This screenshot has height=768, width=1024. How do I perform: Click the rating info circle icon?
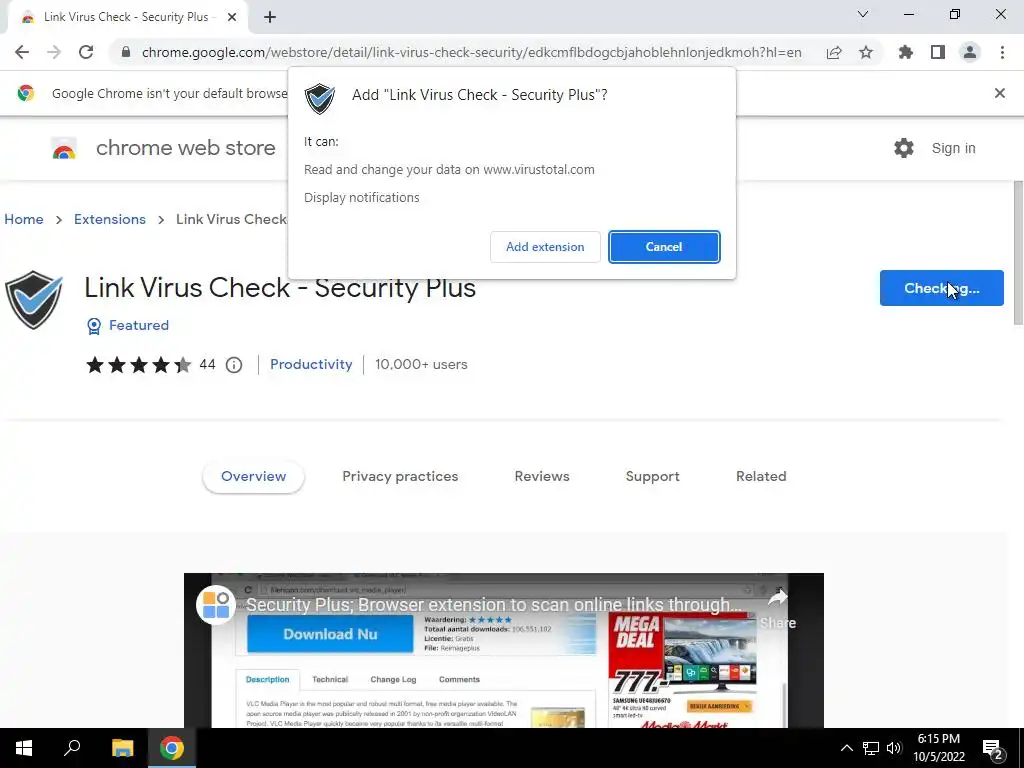(x=234, y=365)
